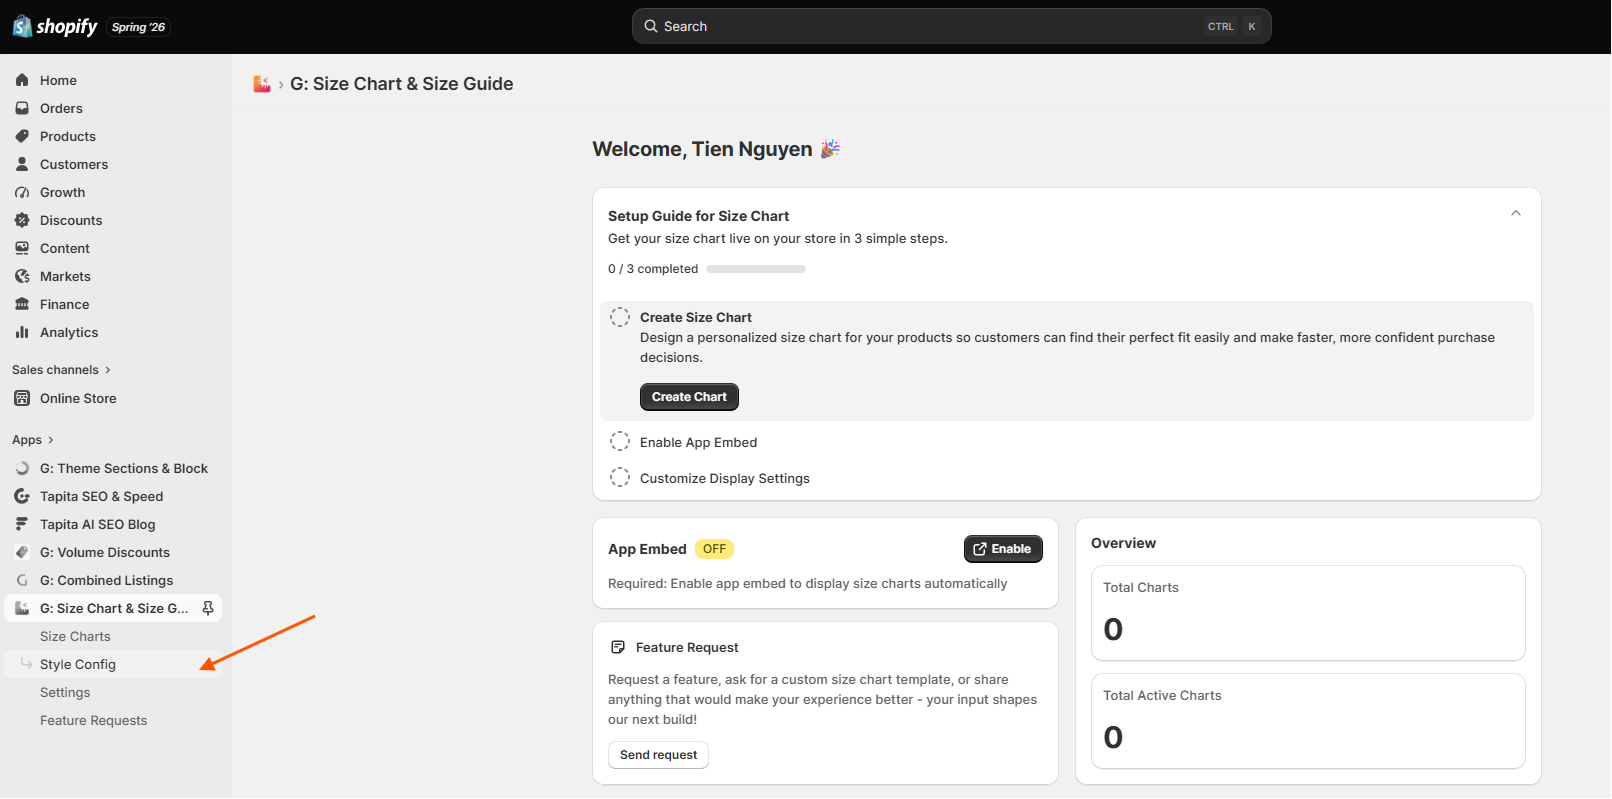
Task: Click the app icon in the breadcrumb
Action: coord(262,84)
